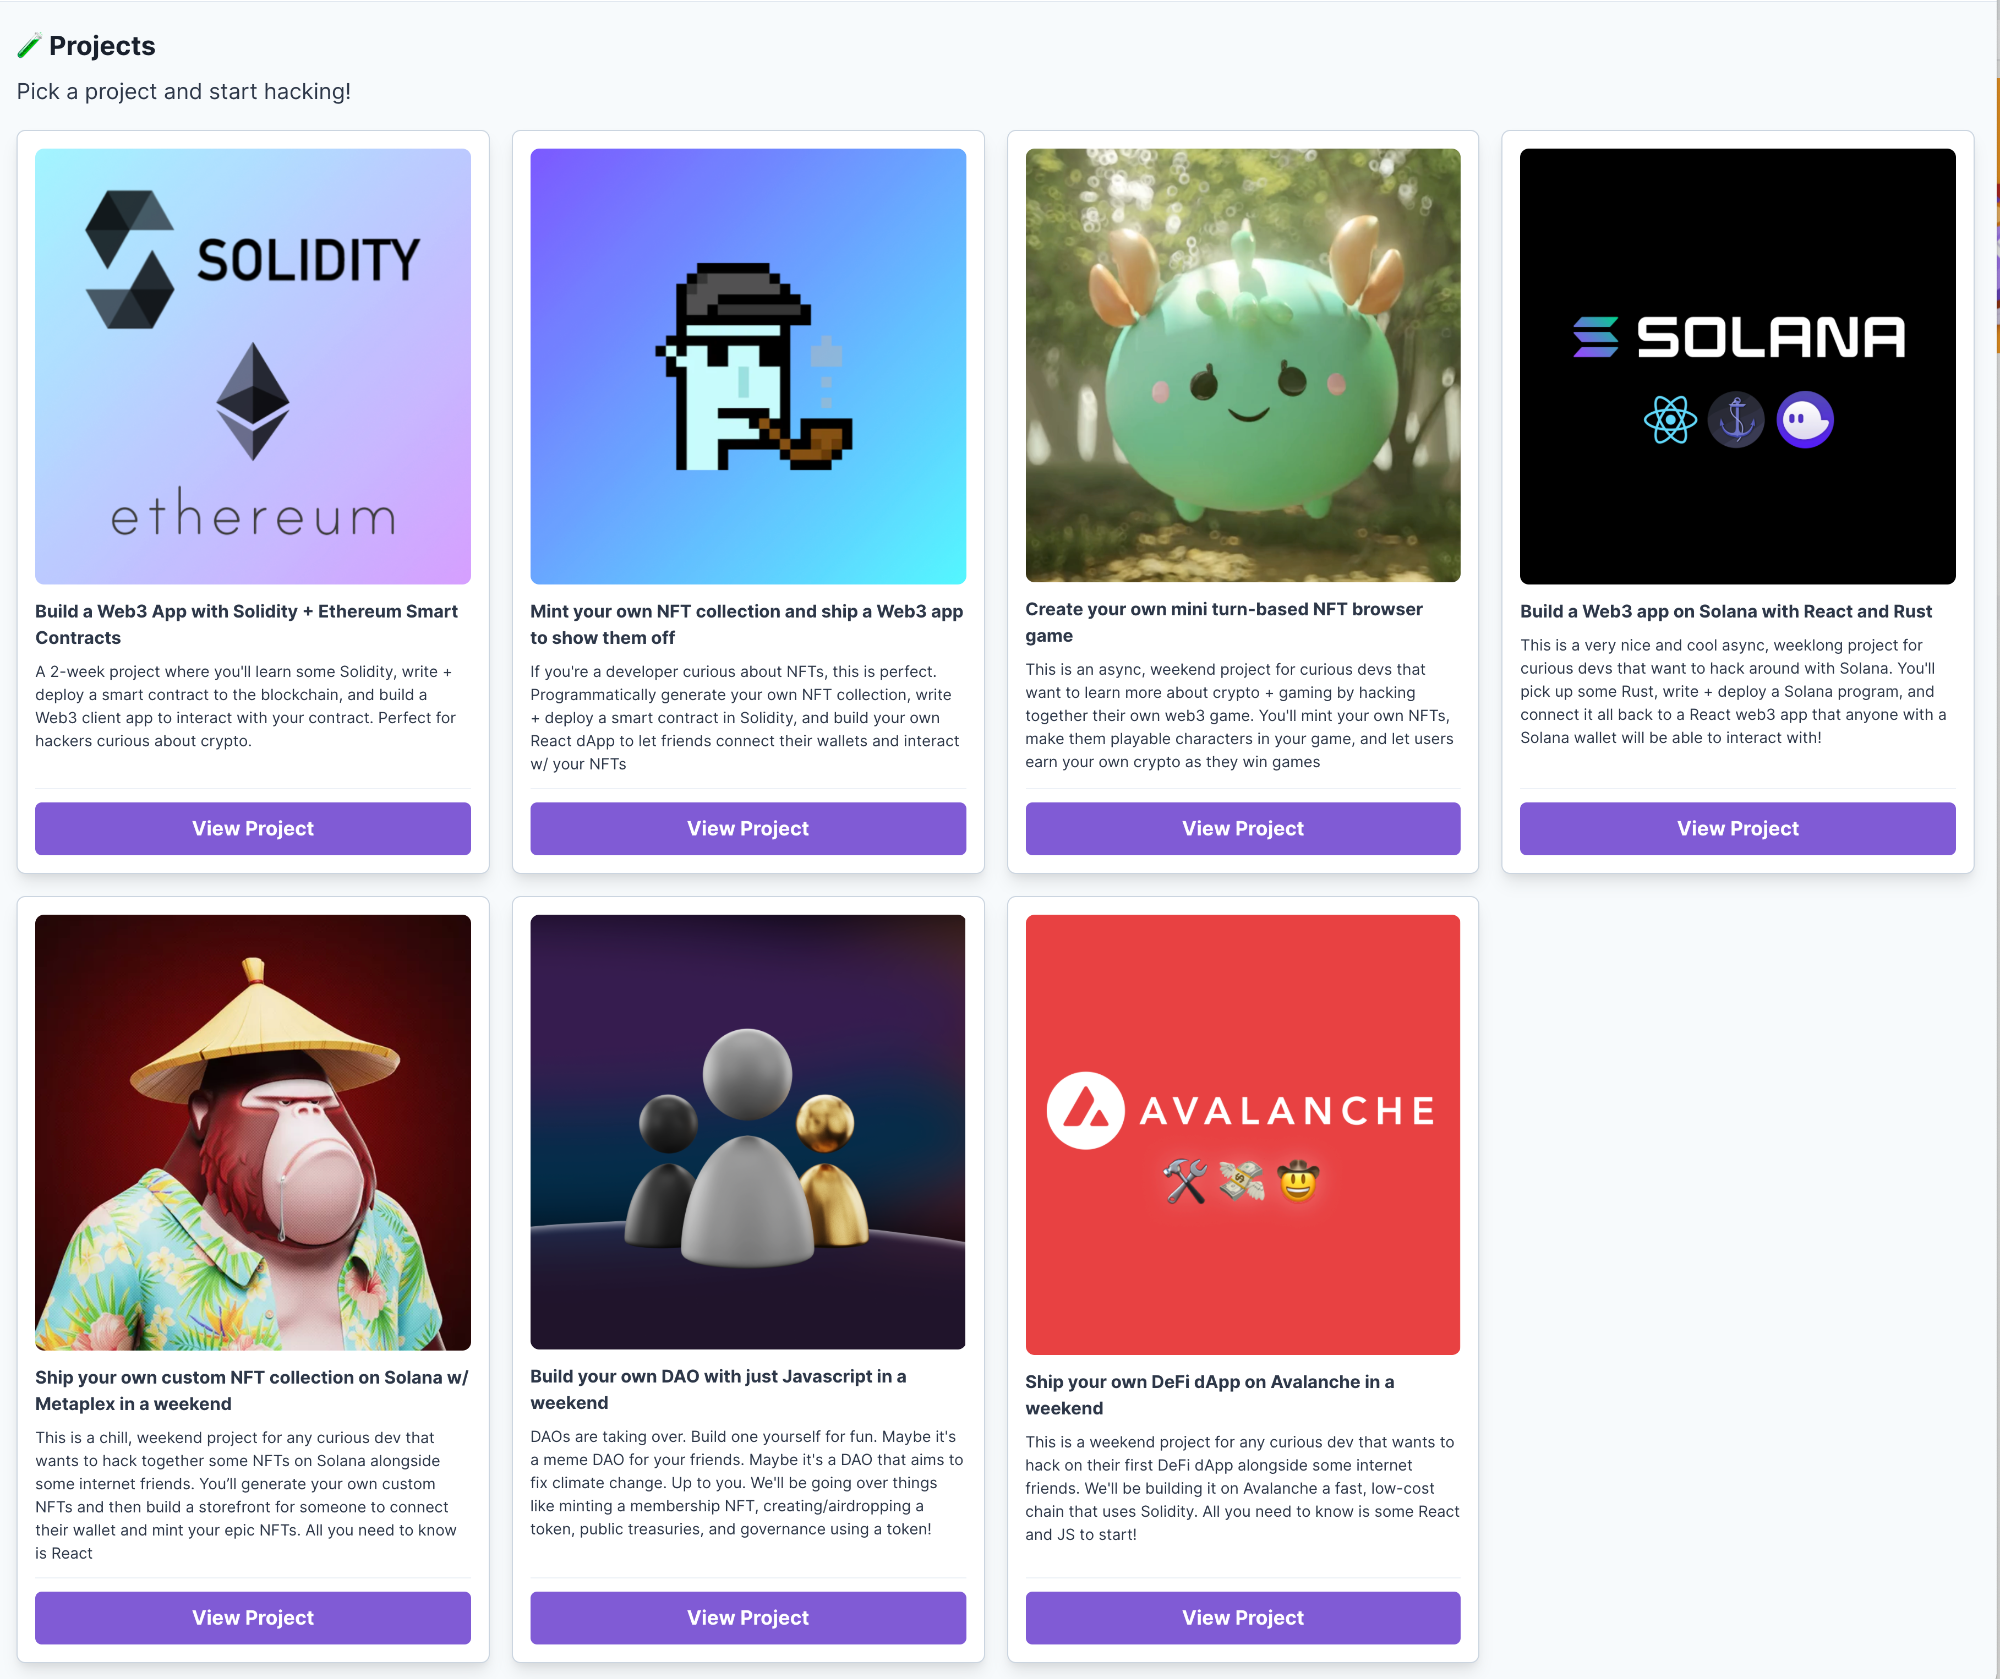Viewport: 2000px width, 1679px height.
Task: Click the test tube icon beside Projects
Action: coord(29,46)
